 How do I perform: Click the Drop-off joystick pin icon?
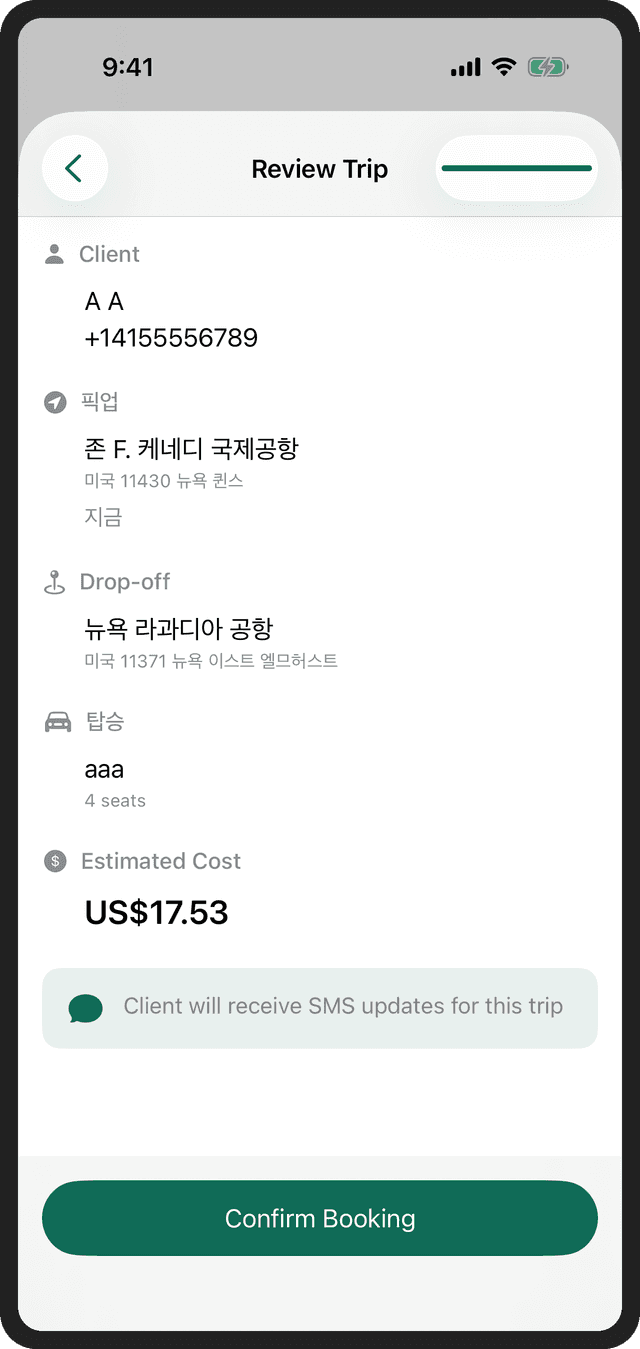pos(56,581)
